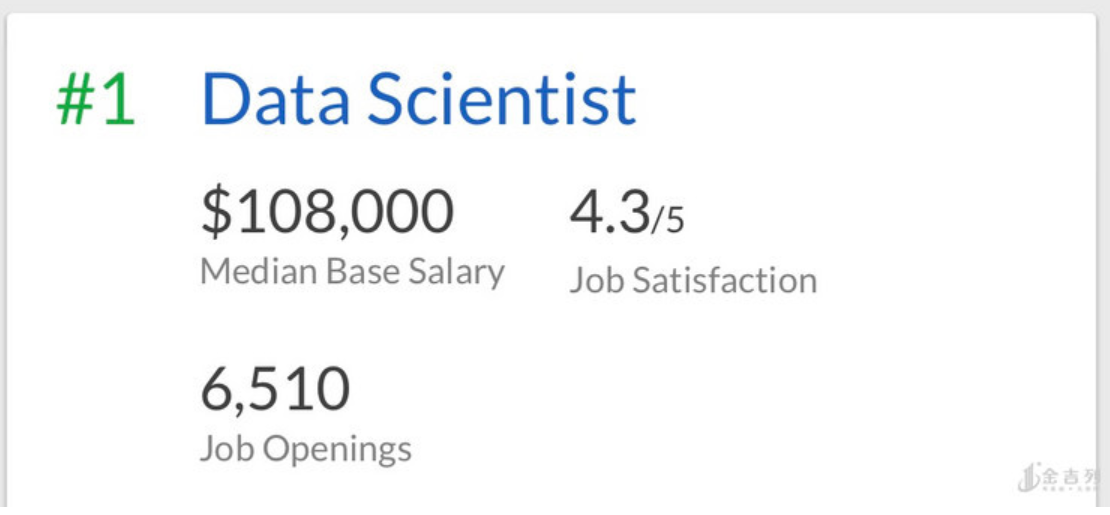The width and height of the screenshot is (1110, 515).
Task: Click the green #1 rank number
Action: pos(96,99)
